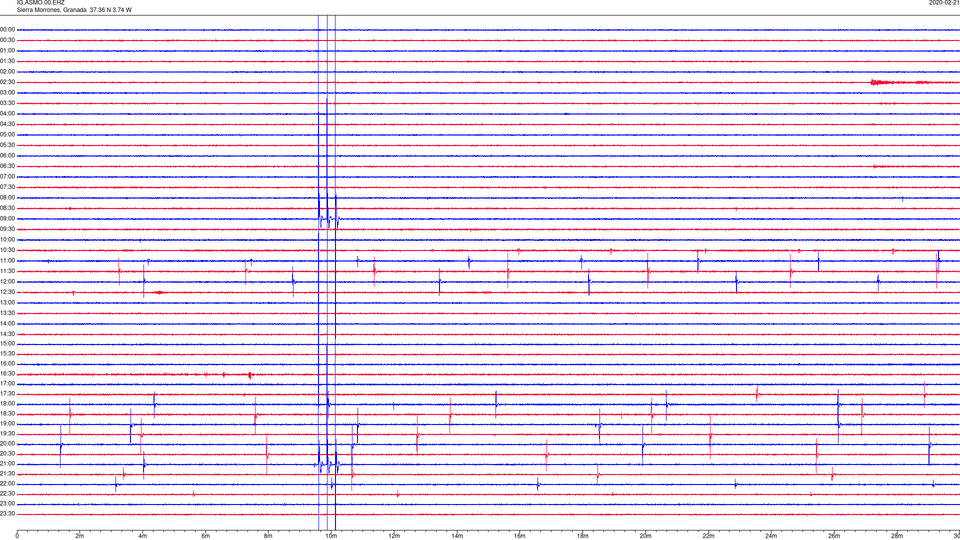The width and height of the screenshot is (960, 540).
Task: Choose the 03:30 time label
Action: click(x=8, y=103)
